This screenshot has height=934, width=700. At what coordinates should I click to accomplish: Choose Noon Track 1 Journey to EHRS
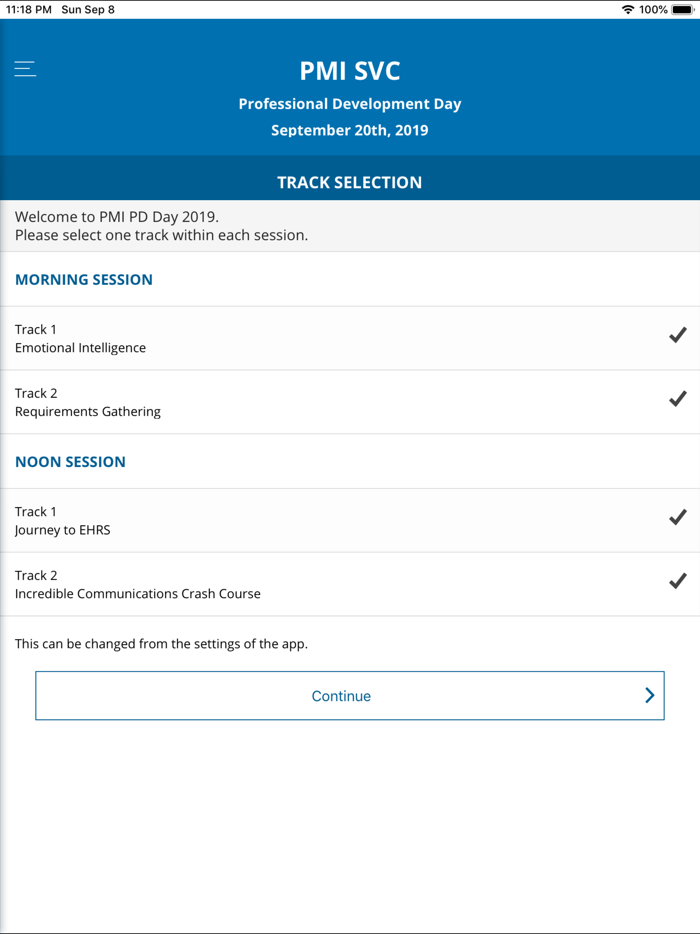click(x=300, y=521)
